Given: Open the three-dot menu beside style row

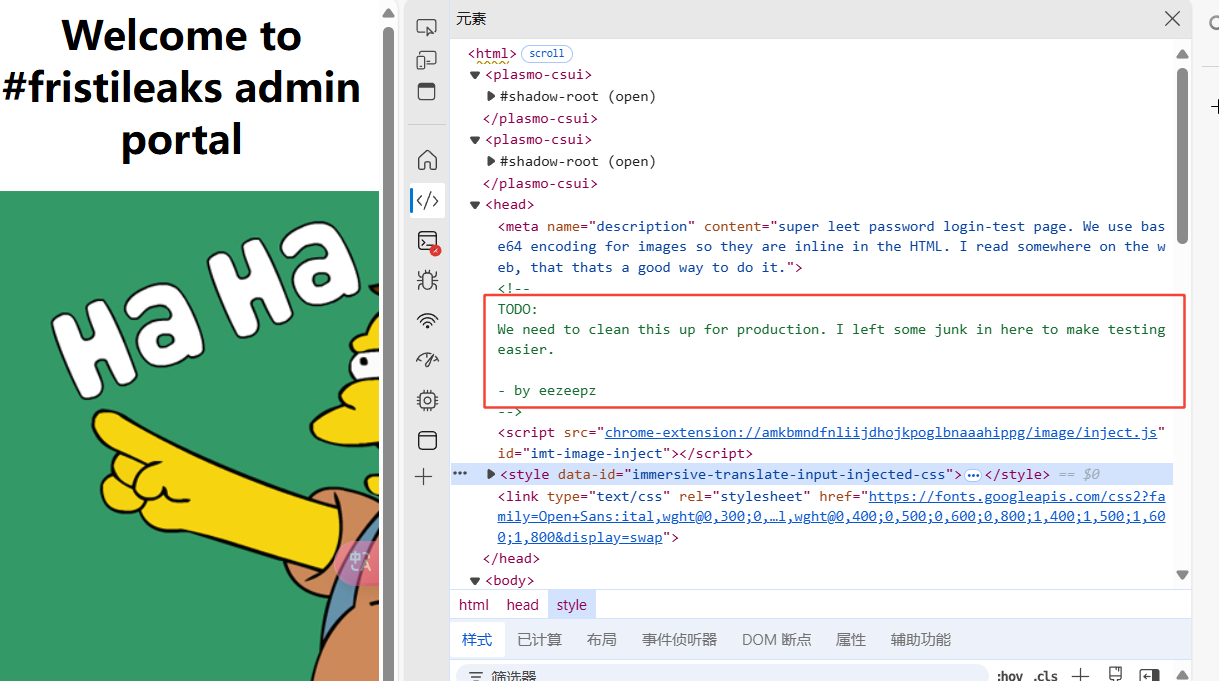Looking at the screenshot, I should [x=460, y=474].
